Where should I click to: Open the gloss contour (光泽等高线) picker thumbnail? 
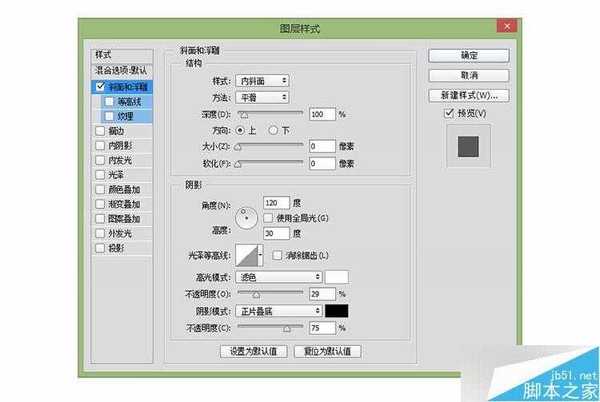[x=247, y=257]
